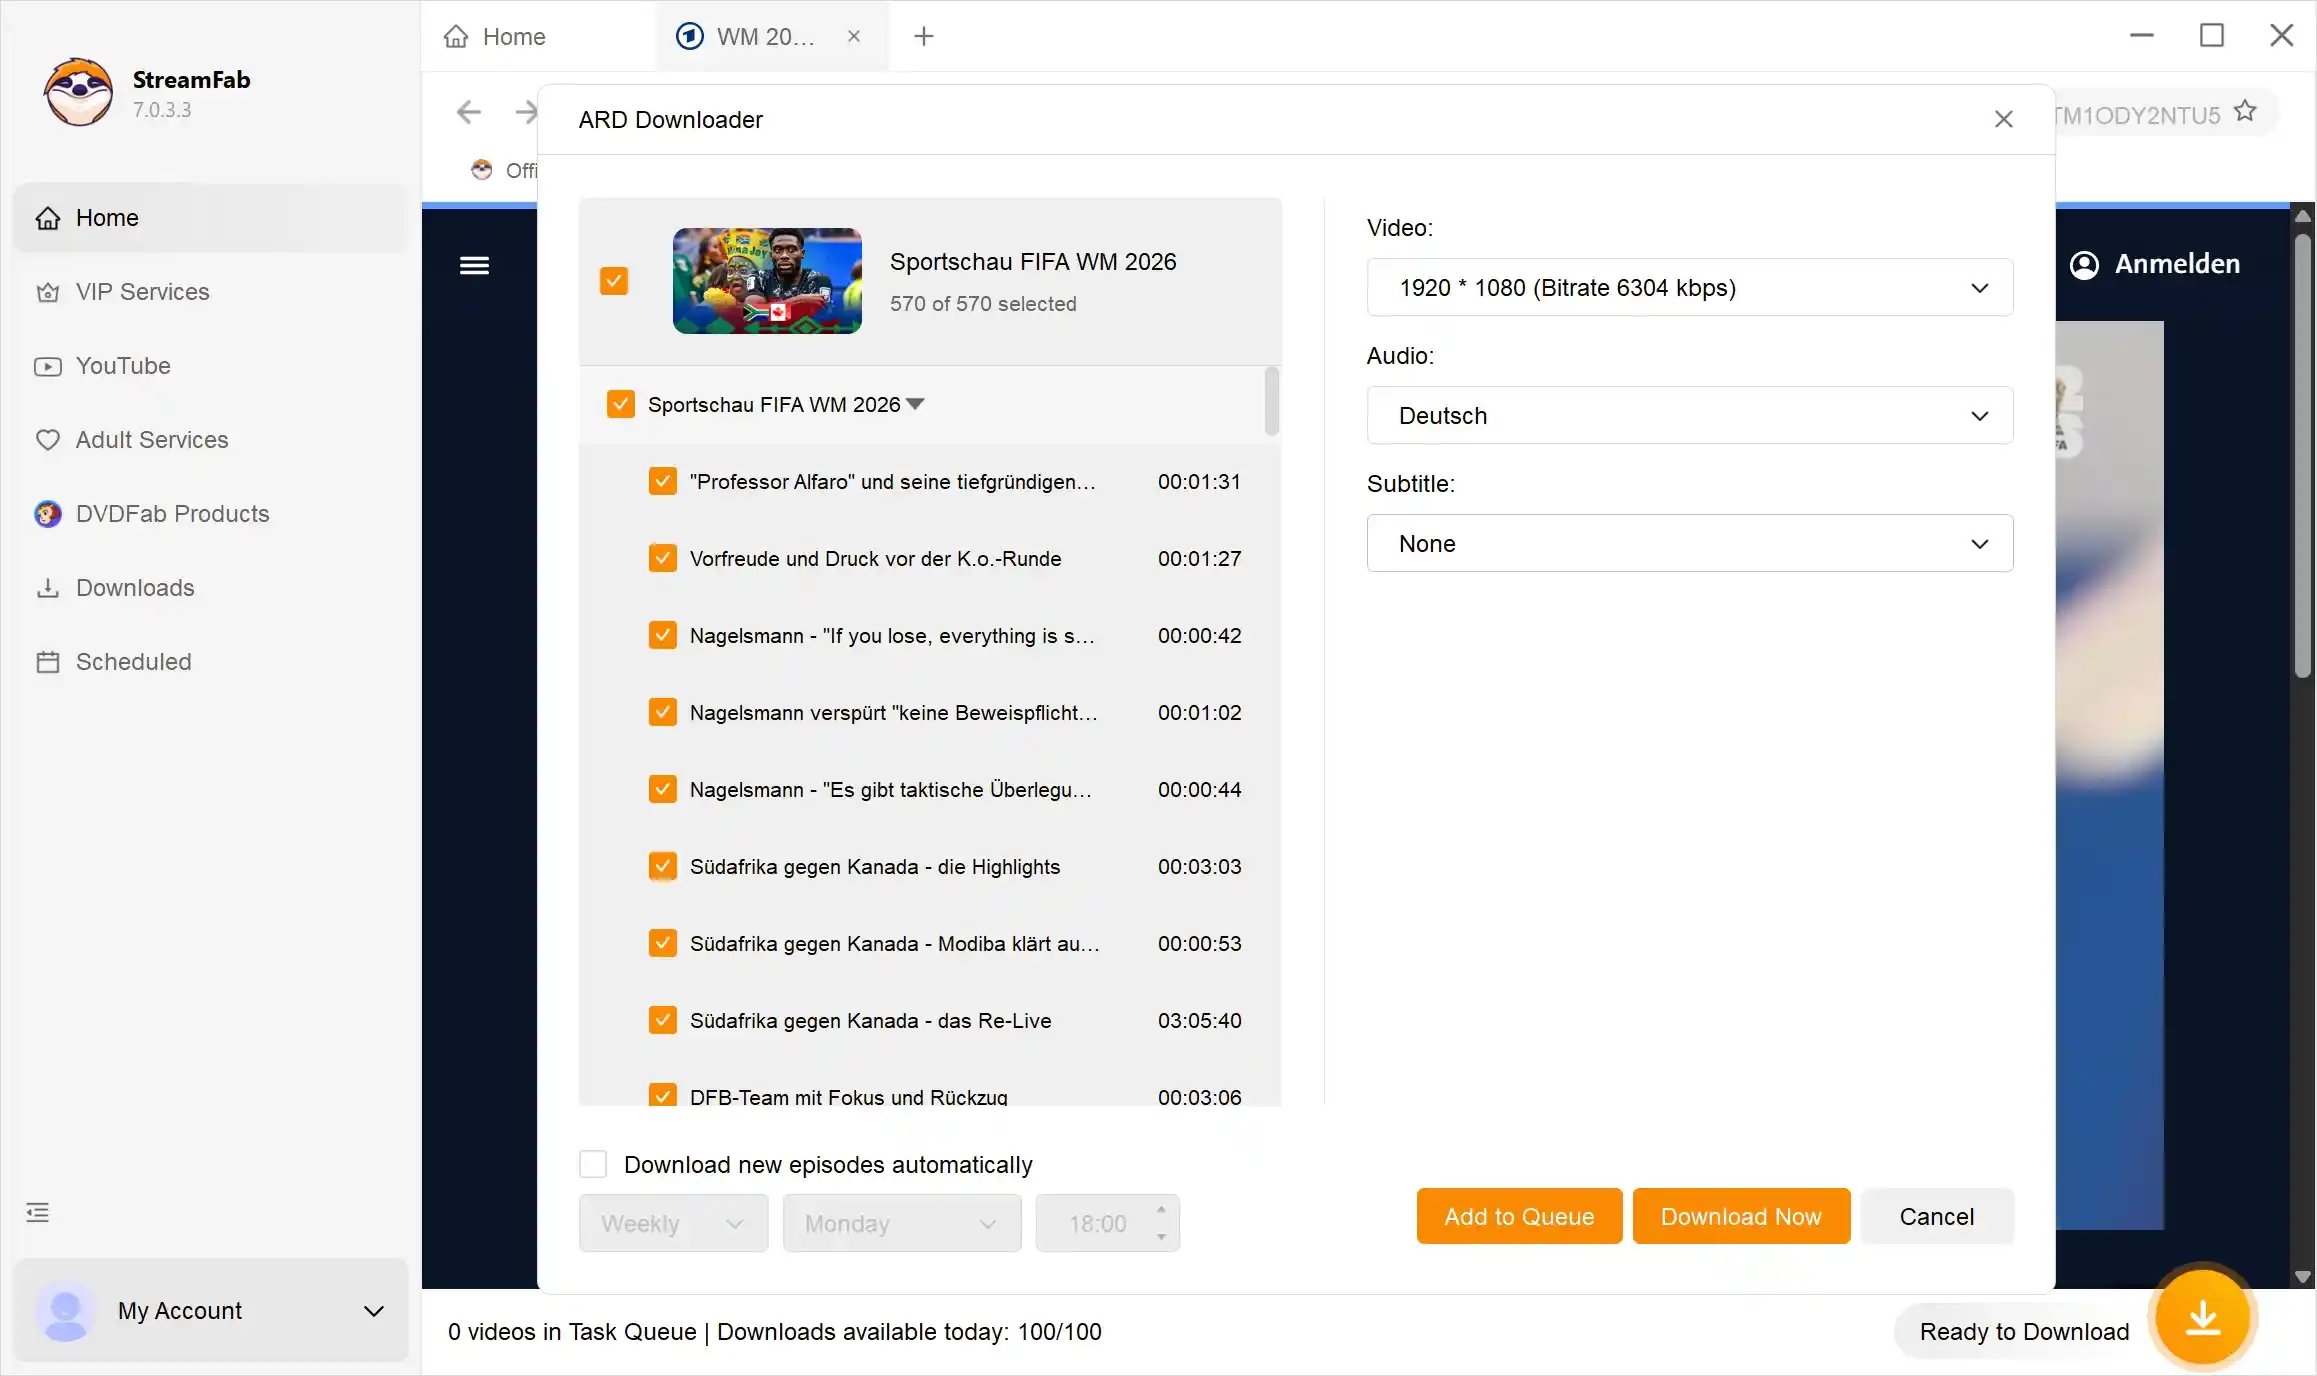Click the Download Now button

click(1741, 1216)
